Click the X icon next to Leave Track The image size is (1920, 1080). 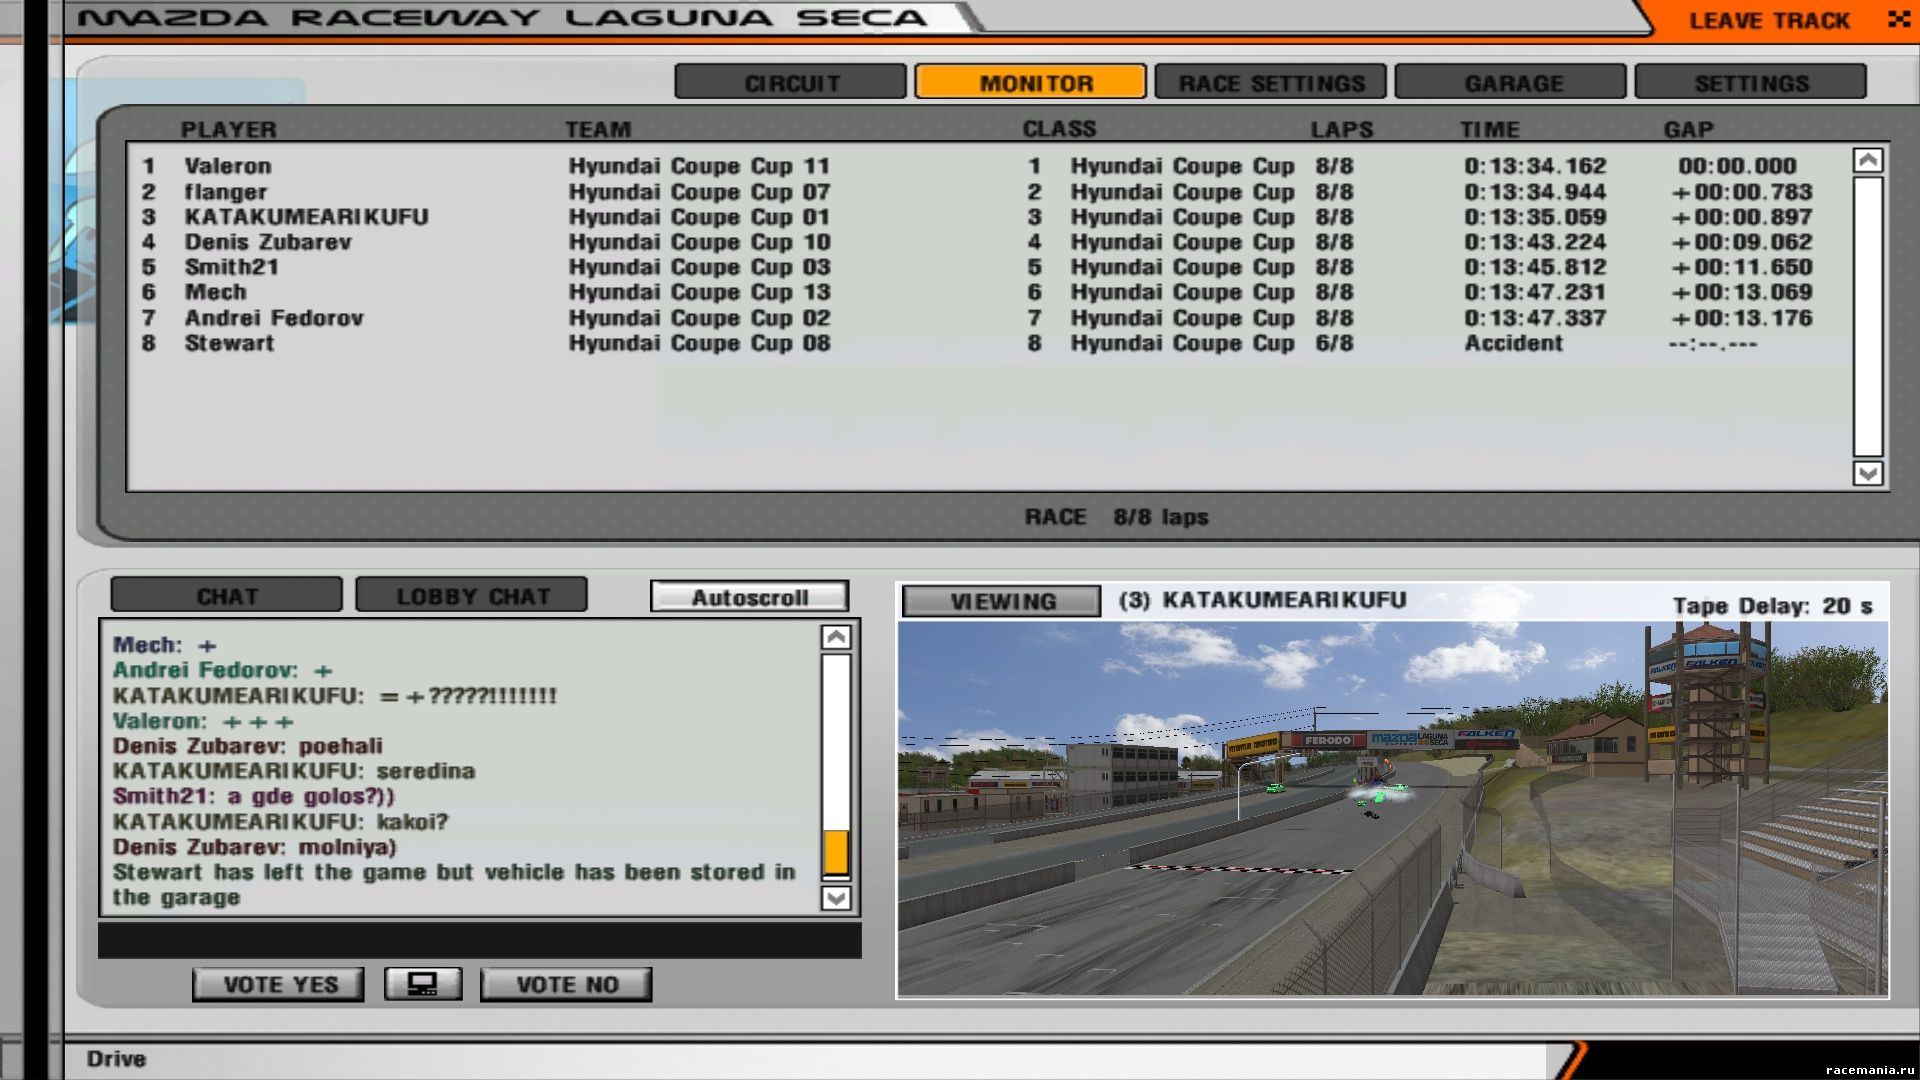1898,19
